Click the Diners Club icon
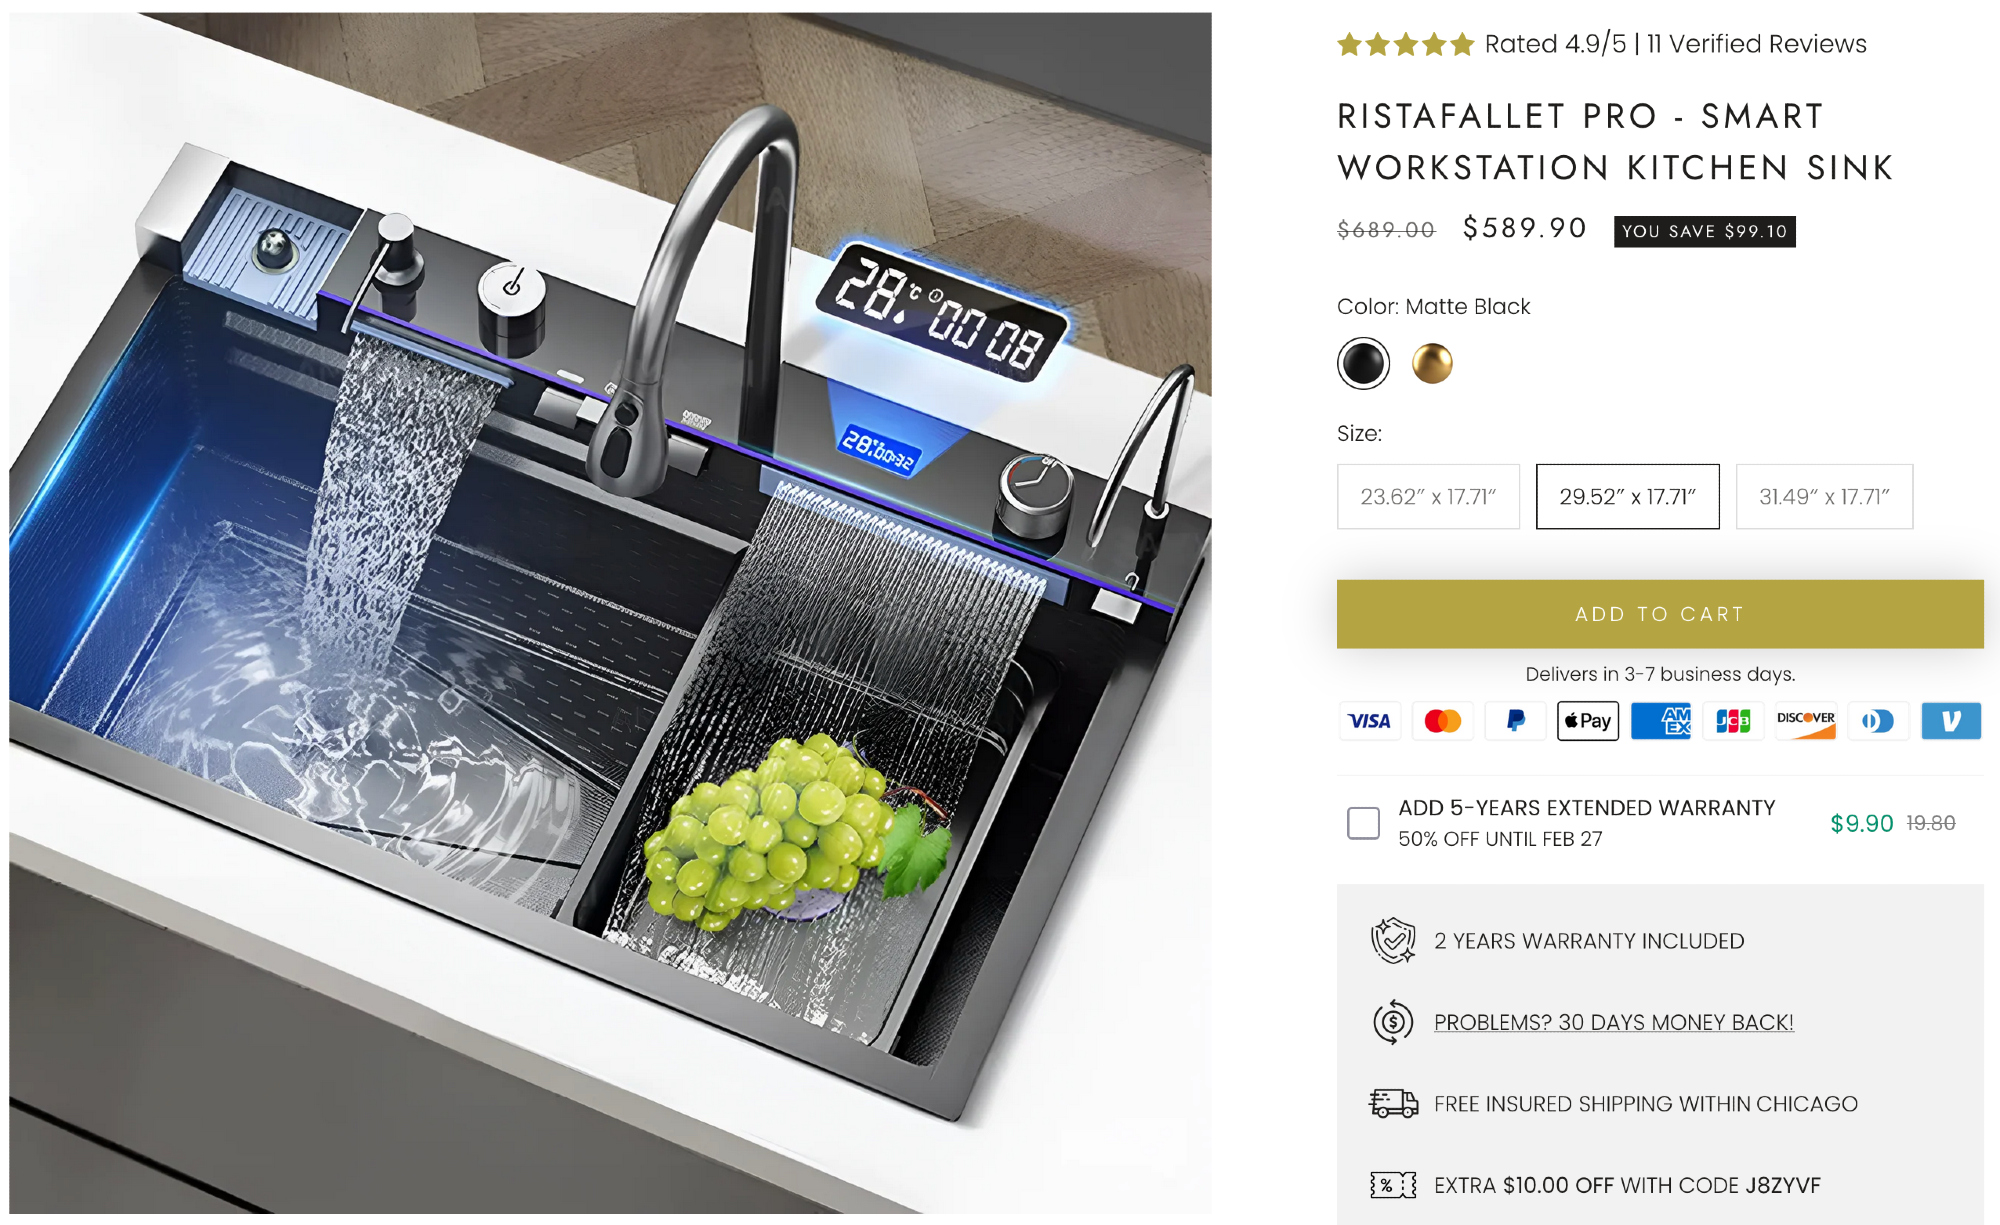The width and height of the screenshot is (2000, 1225). click(1878, 721)
